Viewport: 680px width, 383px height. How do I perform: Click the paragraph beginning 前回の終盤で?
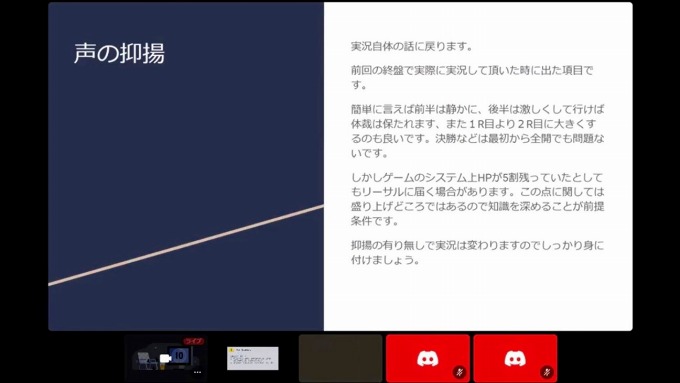coord(472,77)
